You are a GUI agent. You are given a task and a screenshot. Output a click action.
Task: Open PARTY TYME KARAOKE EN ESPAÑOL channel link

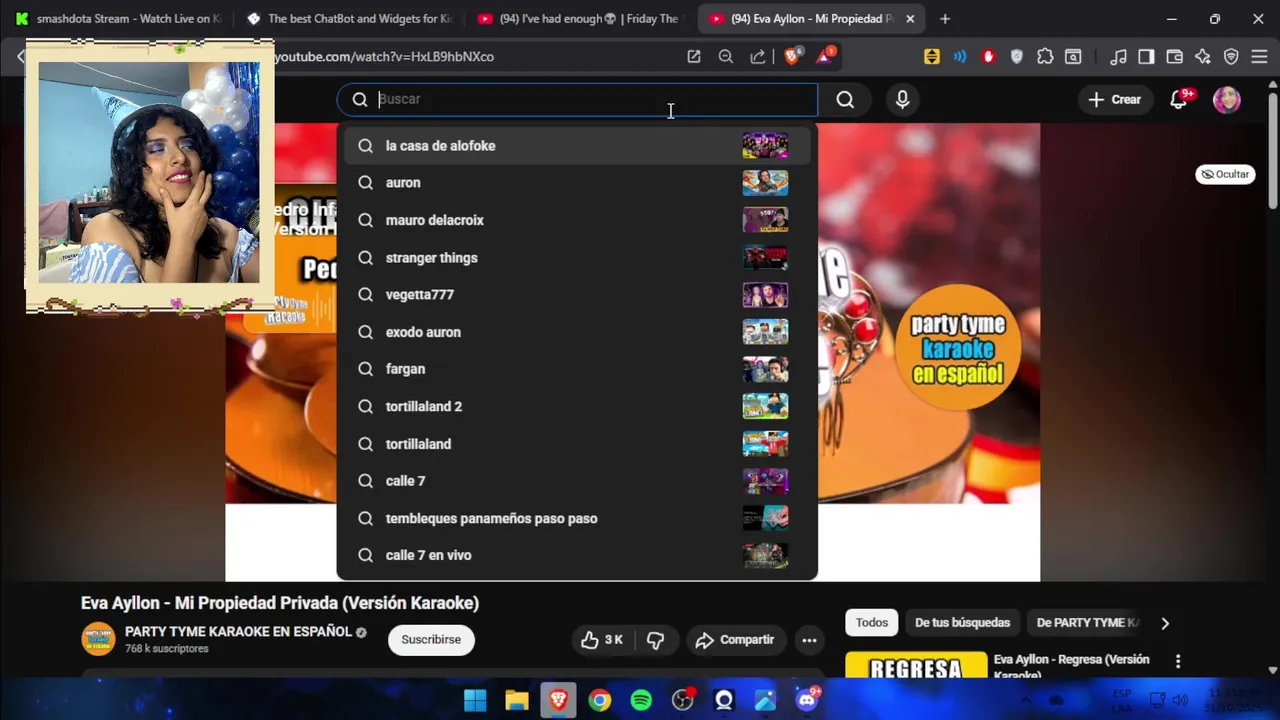pyautogui.click(x=238, y=632)
